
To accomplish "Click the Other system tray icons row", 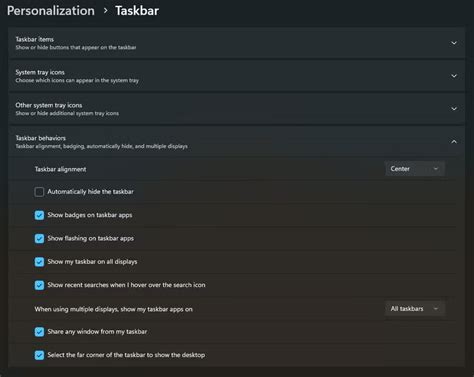I will pos(236,109).
